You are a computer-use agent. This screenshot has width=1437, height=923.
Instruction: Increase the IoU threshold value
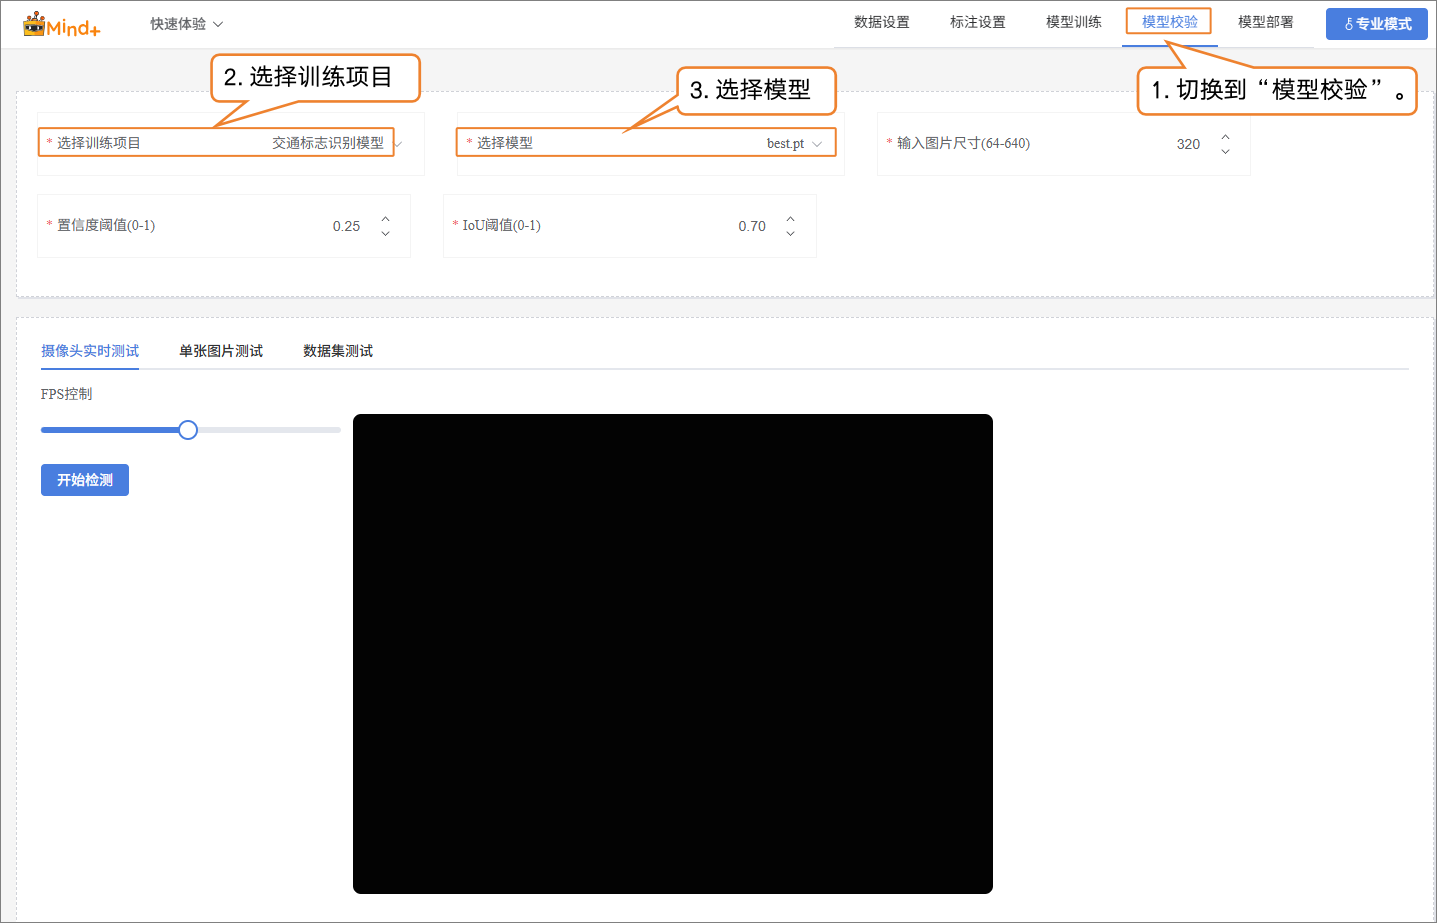coord(790,218)
